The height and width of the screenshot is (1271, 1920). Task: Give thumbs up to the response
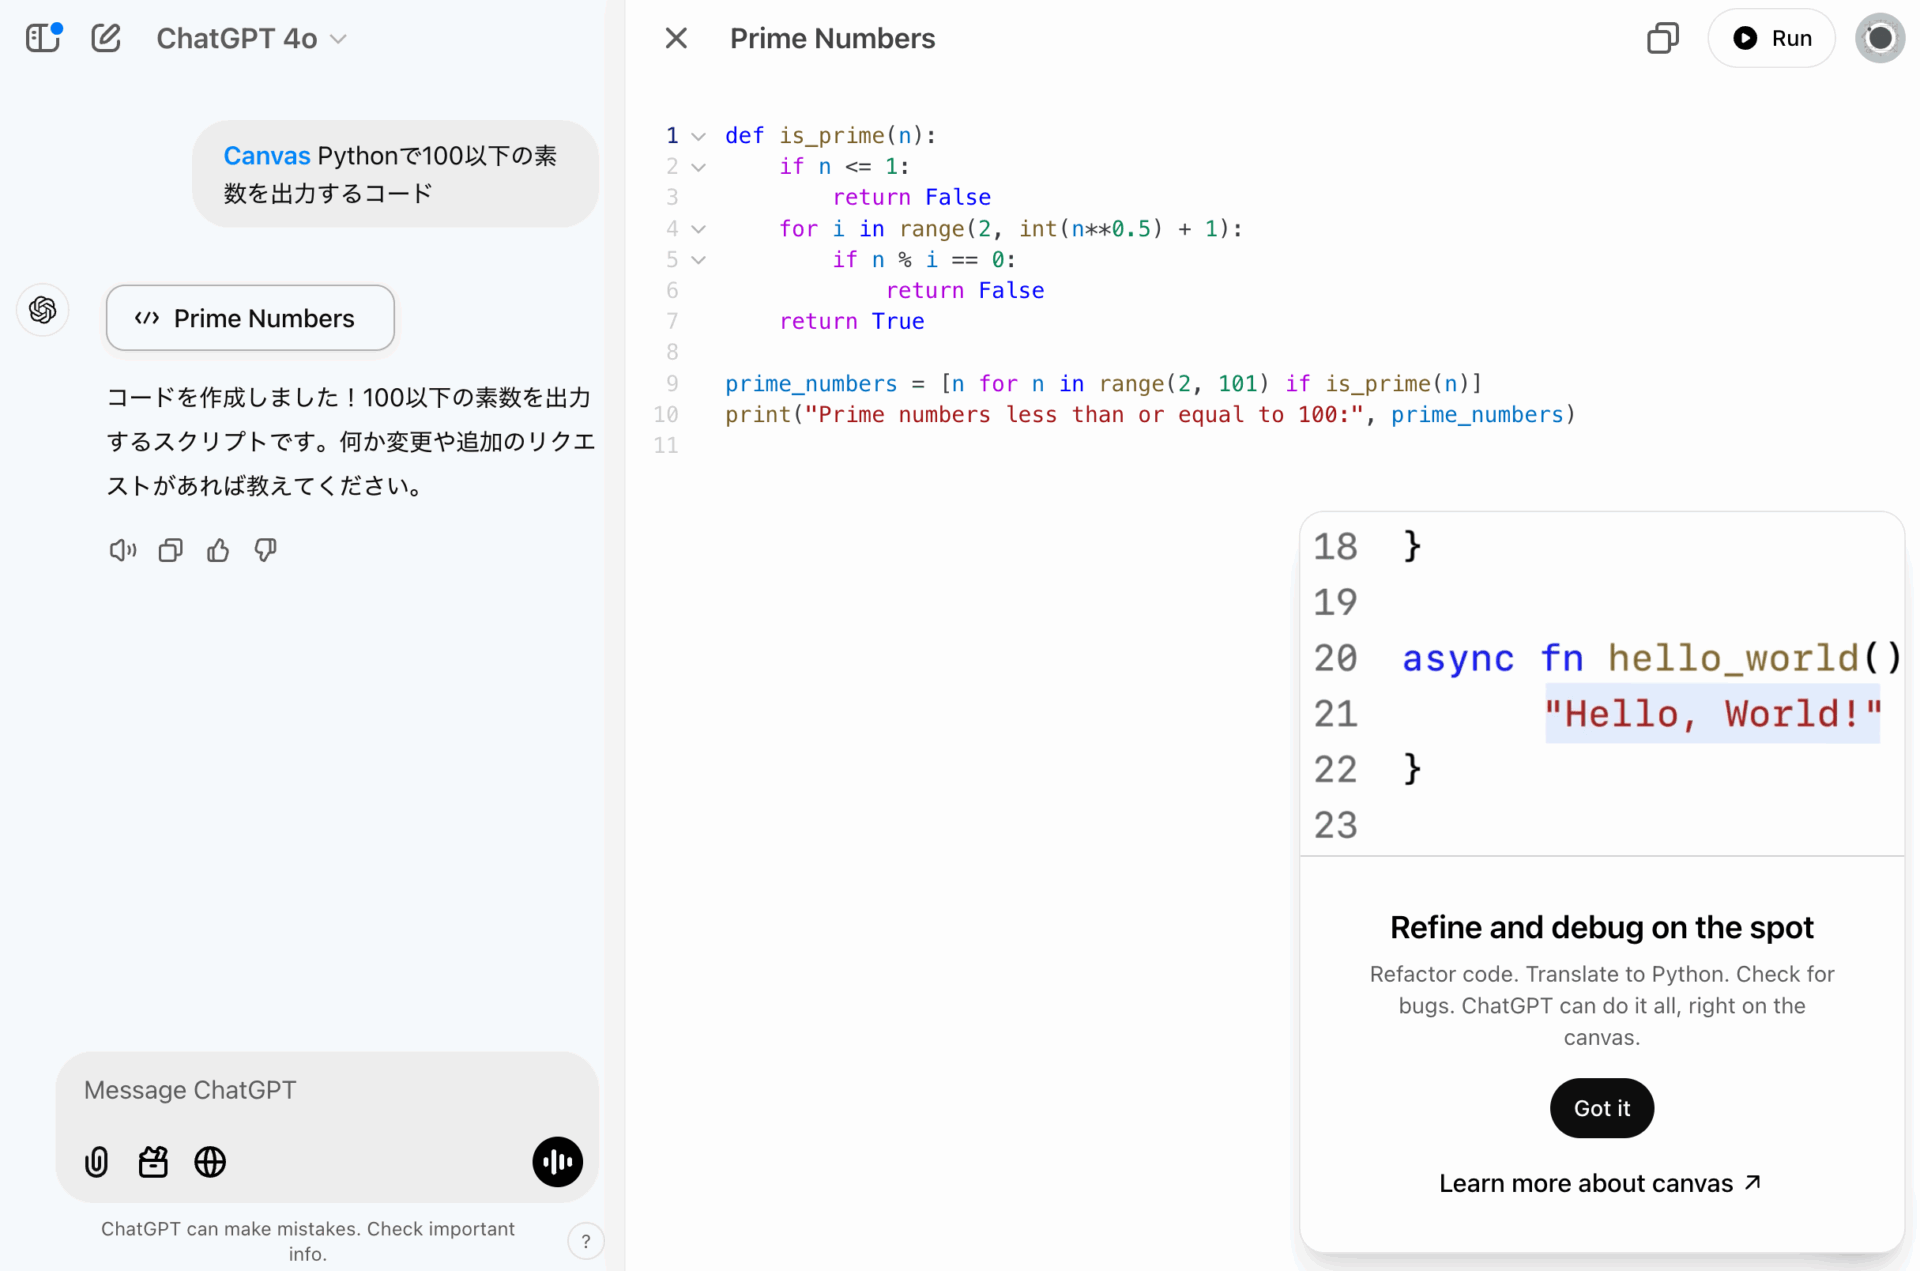tap(218, 550)
